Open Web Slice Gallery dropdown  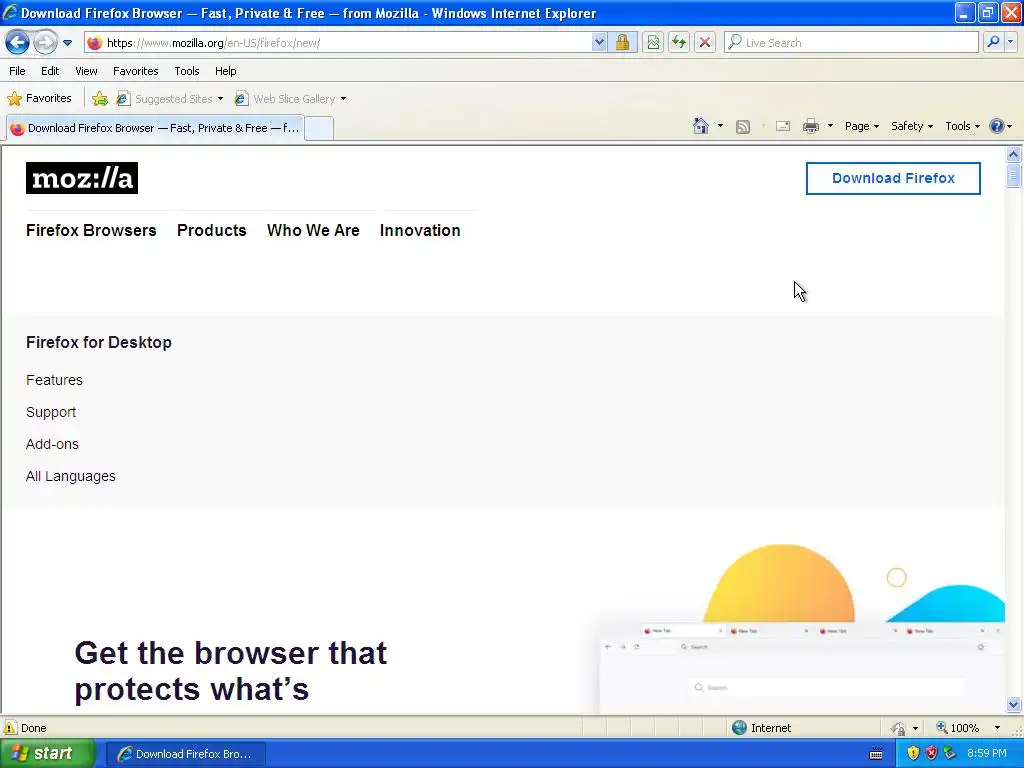[x=291, y=99]
